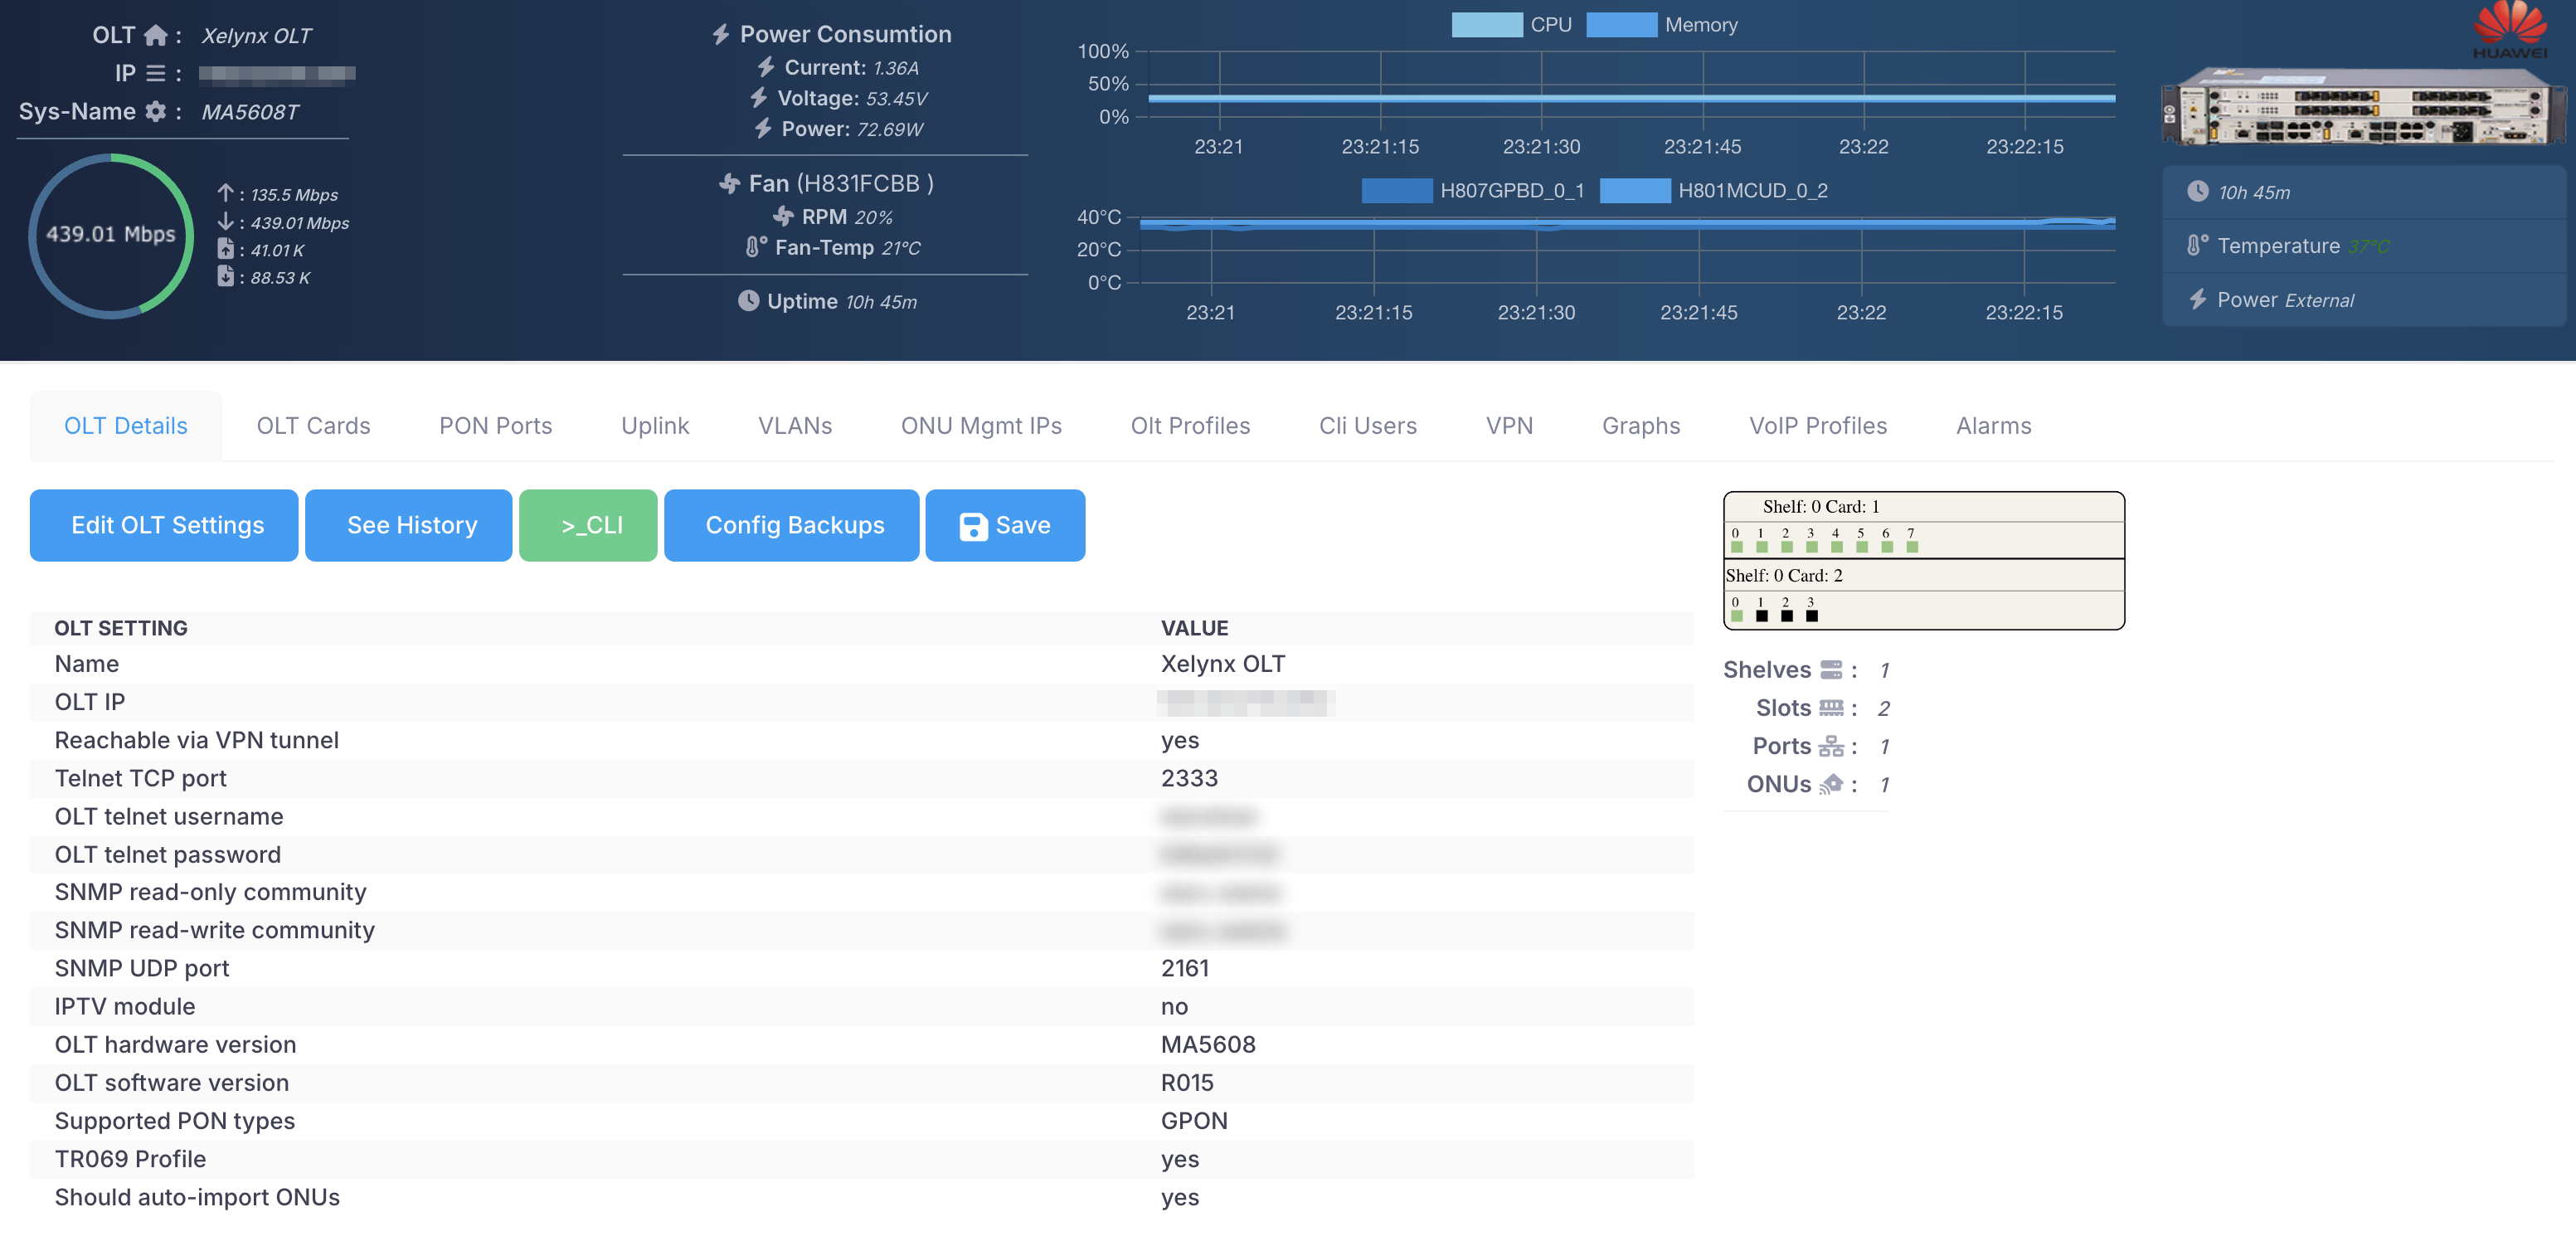Toggle H807GPBD_0_1 temperature series legend
This screenshot has height=1246, width=2576.
coord(1397,191)
